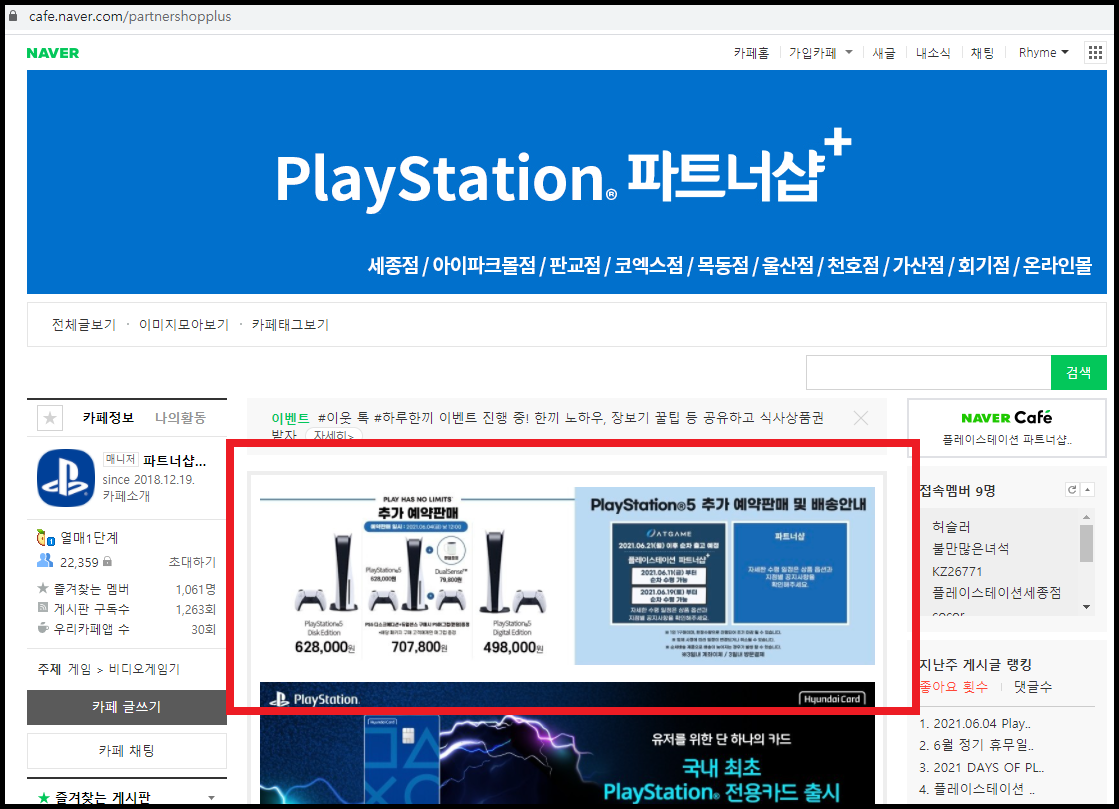Close the event notice banner

[x=861, y=418]
